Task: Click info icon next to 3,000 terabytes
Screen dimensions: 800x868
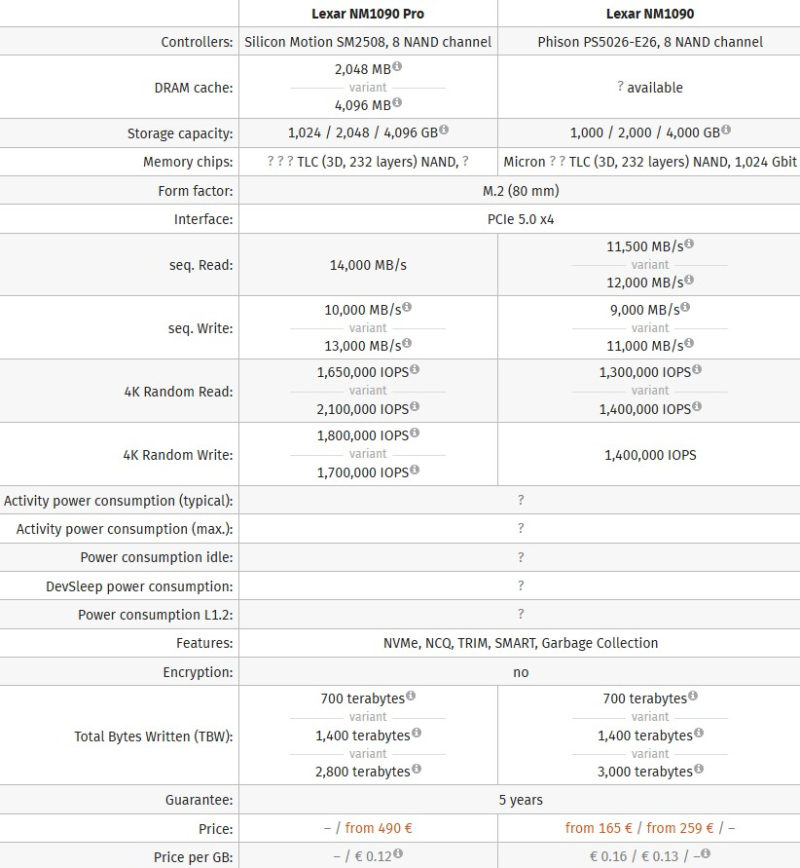Action: 699,769
